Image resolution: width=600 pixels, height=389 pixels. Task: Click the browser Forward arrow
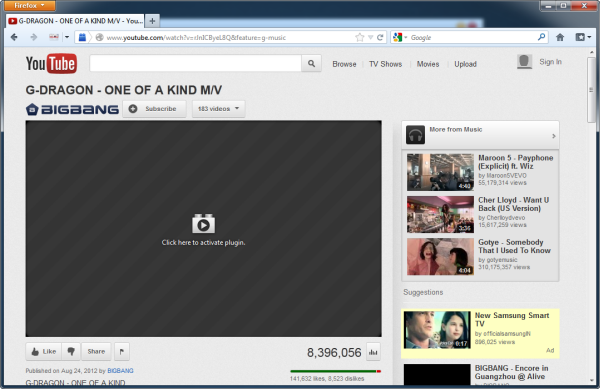click(x=34, y=37)
